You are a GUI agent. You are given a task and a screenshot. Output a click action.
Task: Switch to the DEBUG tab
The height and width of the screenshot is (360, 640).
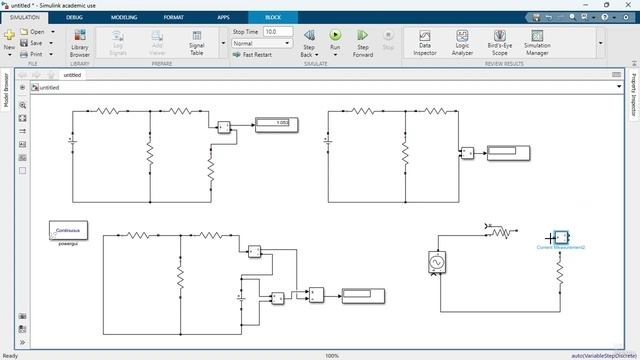point(74,17)
